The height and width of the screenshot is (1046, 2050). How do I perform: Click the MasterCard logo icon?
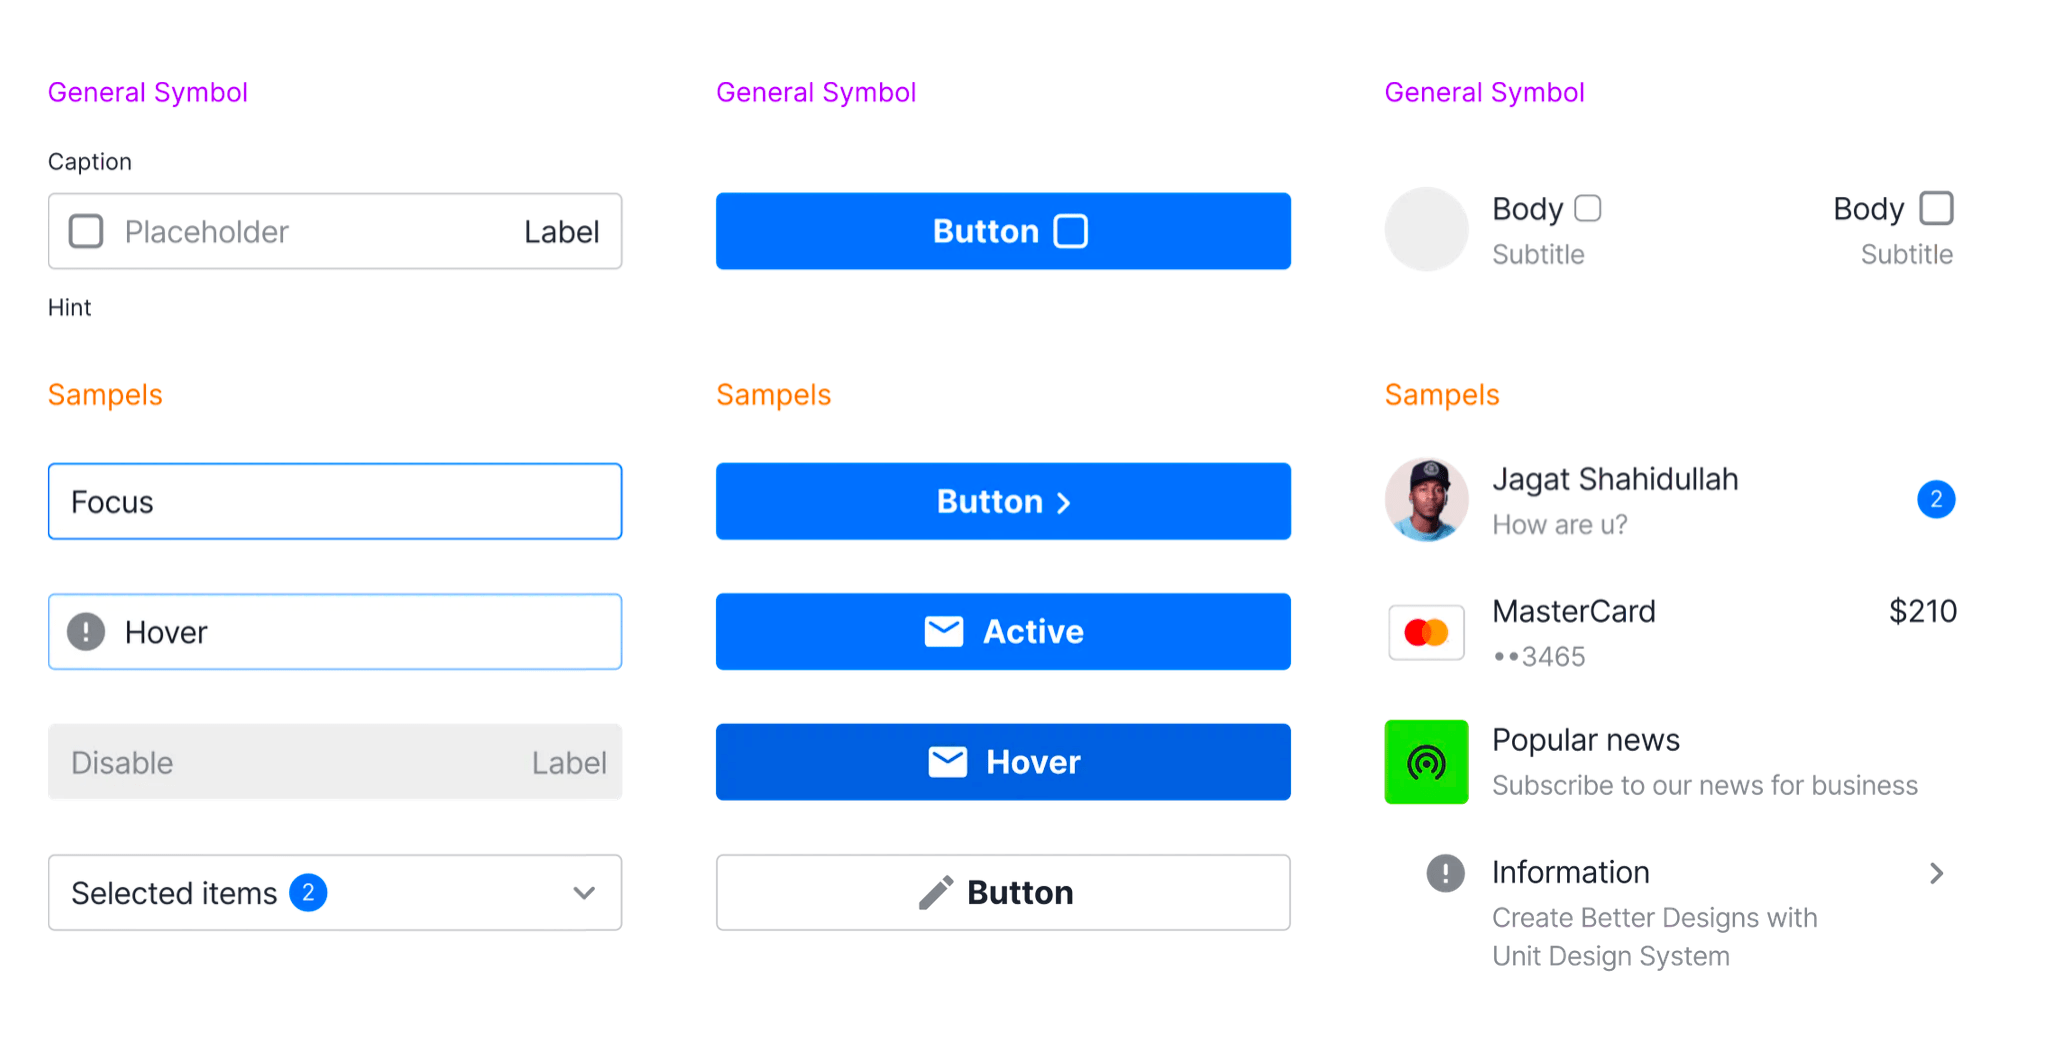1426,633
